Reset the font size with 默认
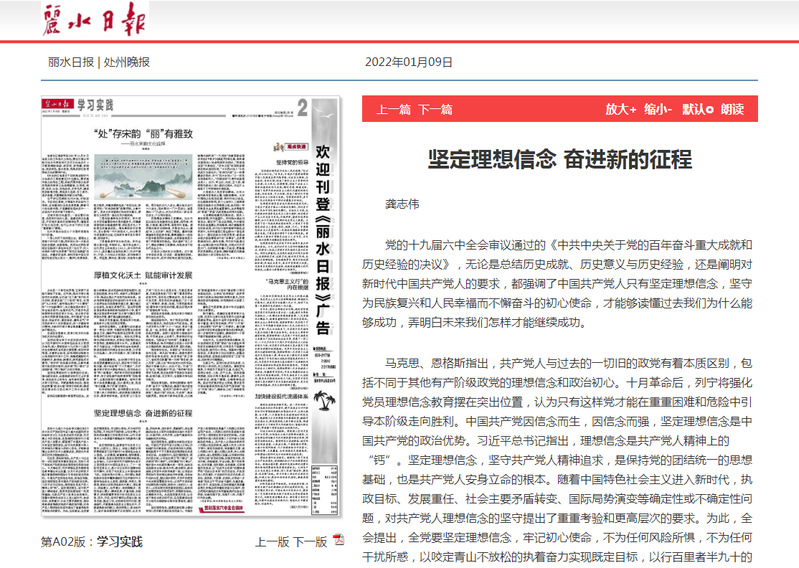Screen dimensions: 799x568 point(694,109)
